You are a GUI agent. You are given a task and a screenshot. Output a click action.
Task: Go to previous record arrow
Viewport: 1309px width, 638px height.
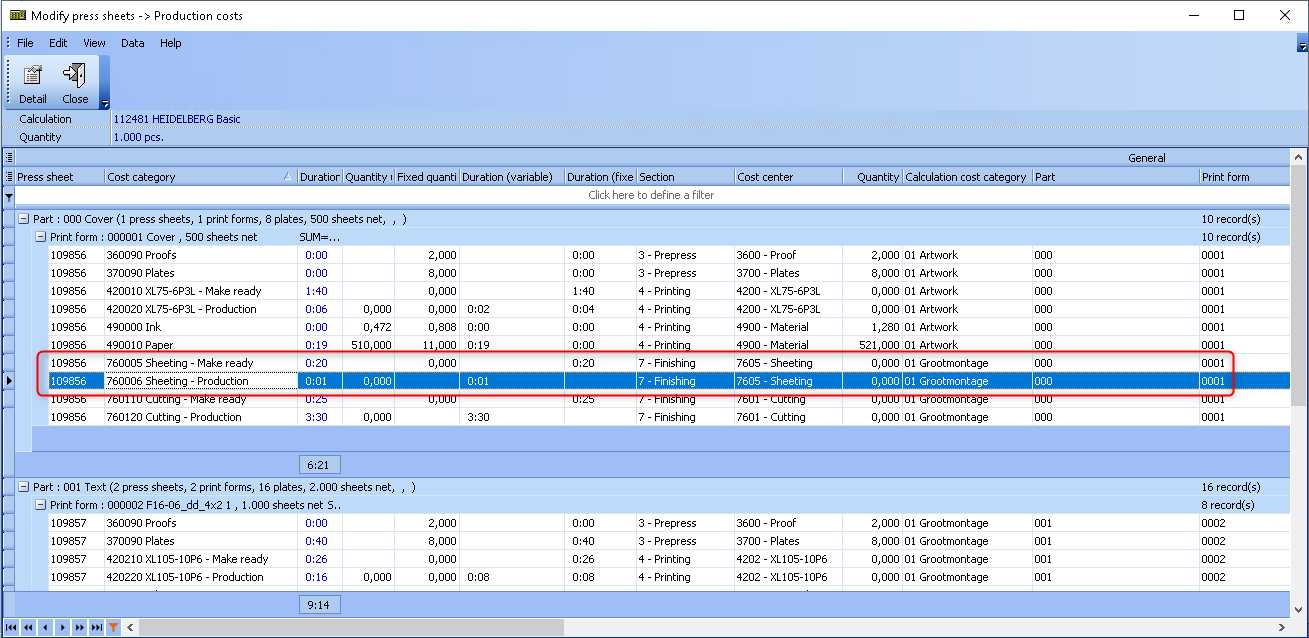(45, 627)
